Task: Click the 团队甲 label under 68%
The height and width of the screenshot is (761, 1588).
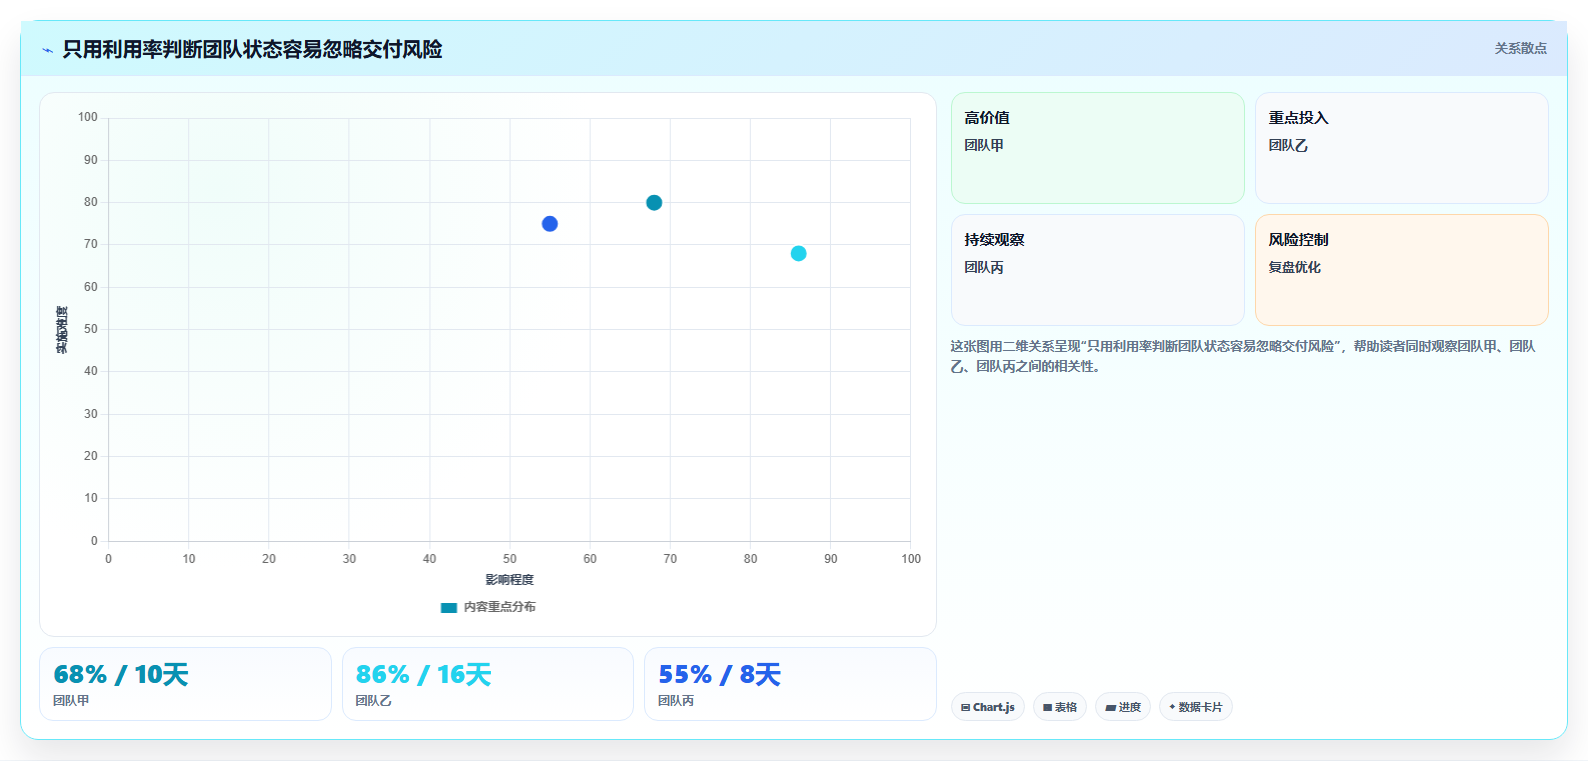Action: (x=71, y=701)
